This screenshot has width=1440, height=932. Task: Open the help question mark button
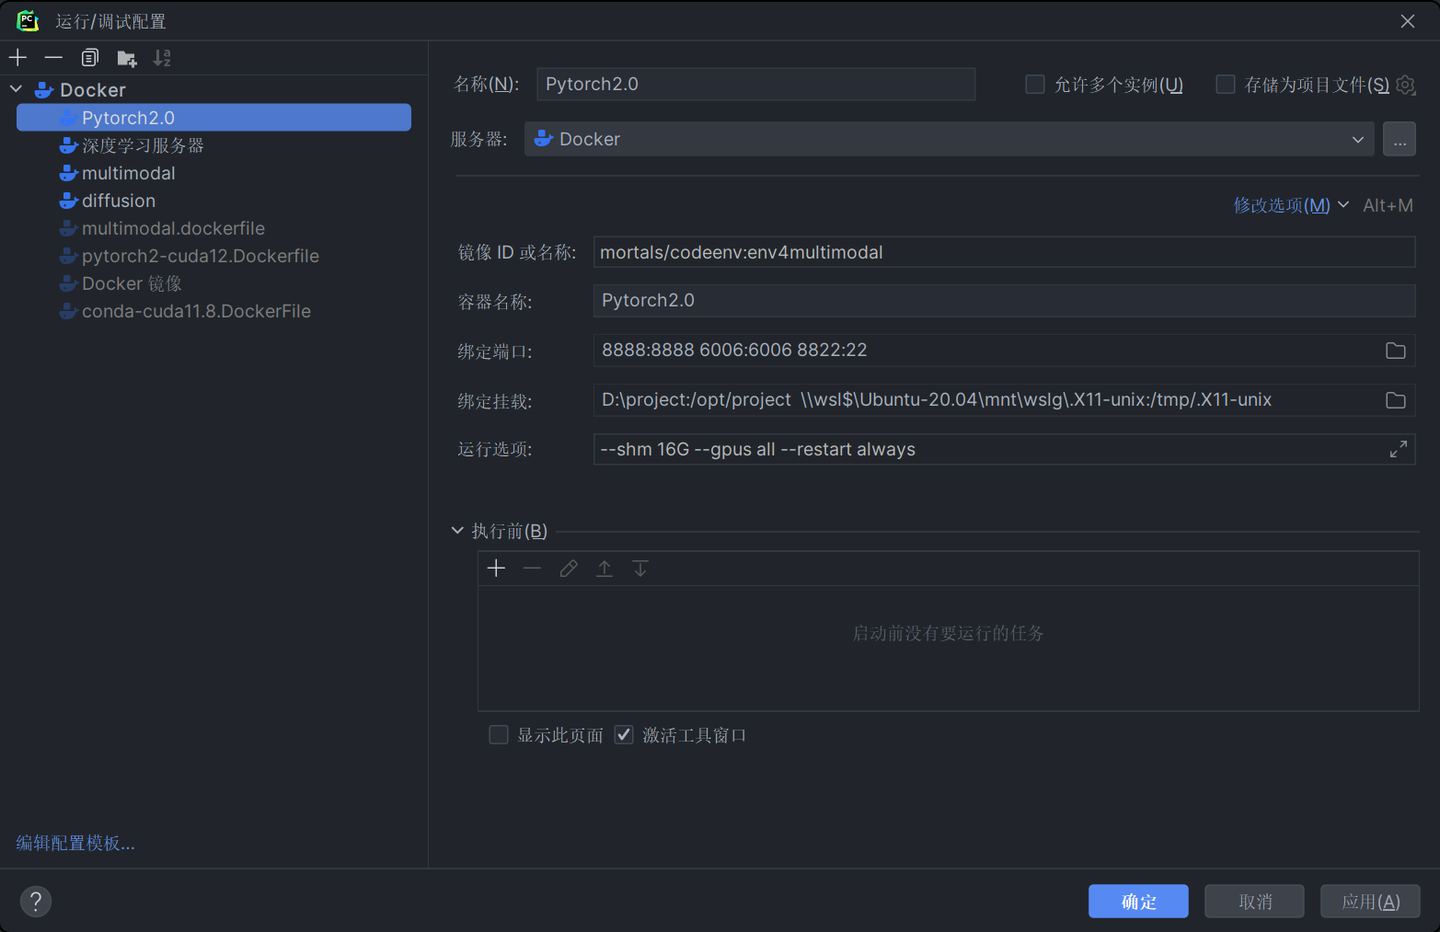click(36, 901)
